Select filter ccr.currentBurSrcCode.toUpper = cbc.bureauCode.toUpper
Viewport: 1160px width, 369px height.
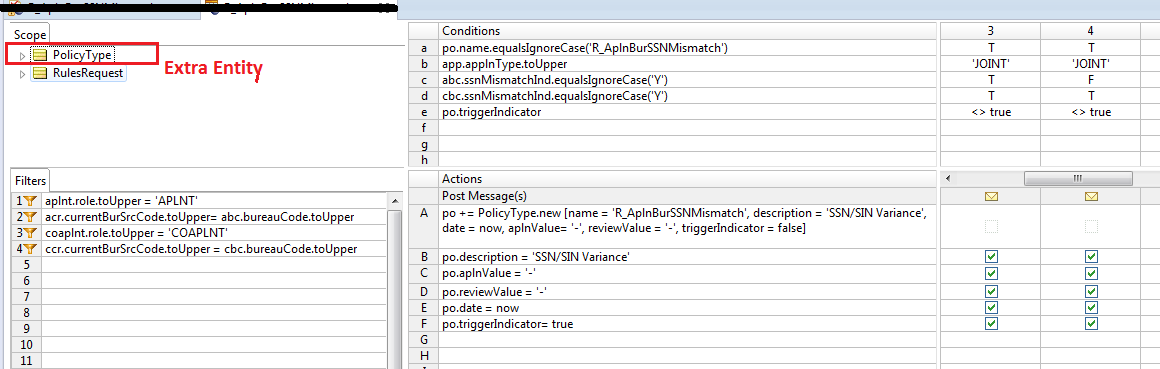tap(201, 249)
